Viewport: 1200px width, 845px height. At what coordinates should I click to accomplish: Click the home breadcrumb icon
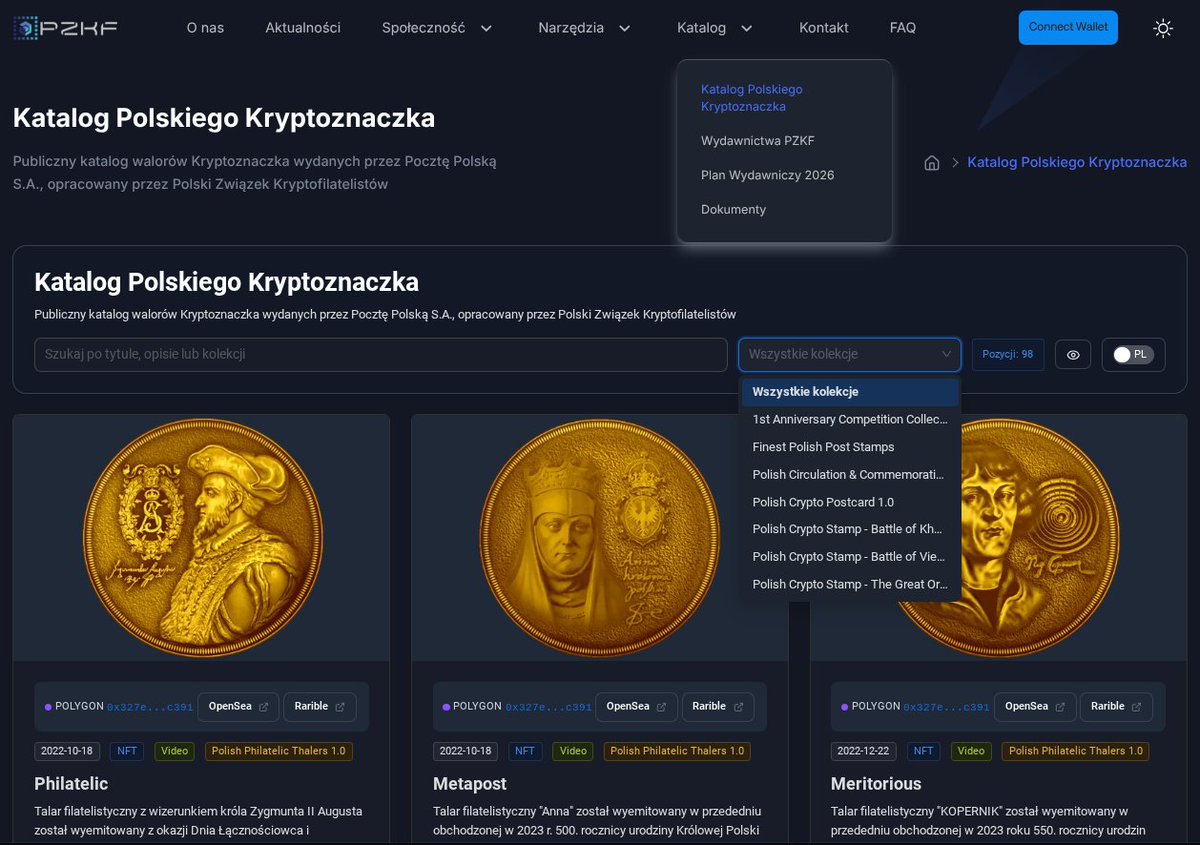(x=932, y=163)
